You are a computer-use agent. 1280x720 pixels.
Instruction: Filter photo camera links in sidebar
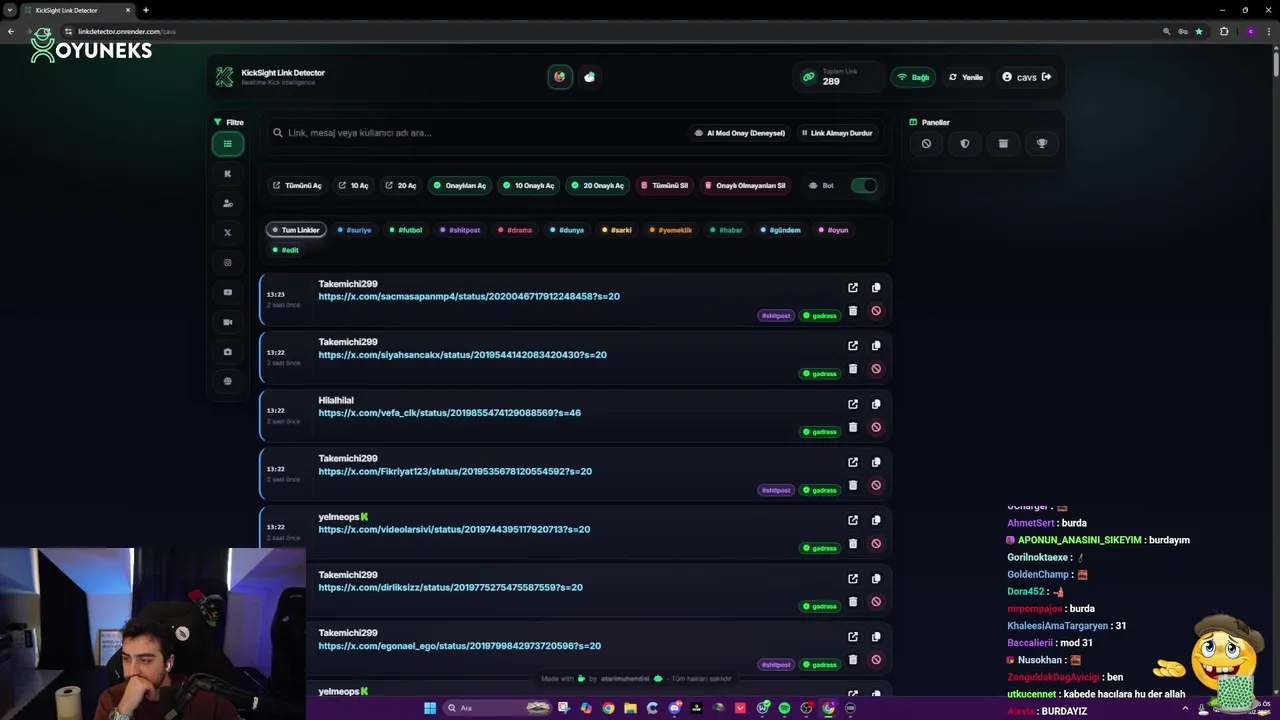[x=228, y=352]
